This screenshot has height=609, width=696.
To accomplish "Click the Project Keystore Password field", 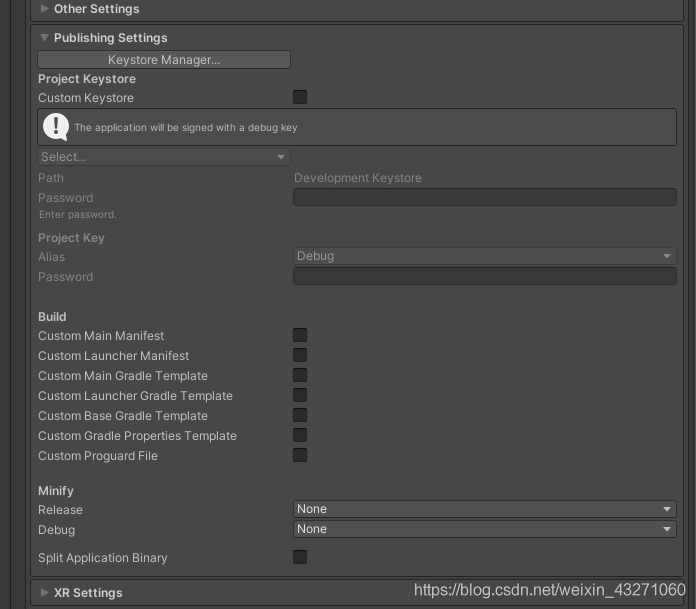I will pos(485,197).
